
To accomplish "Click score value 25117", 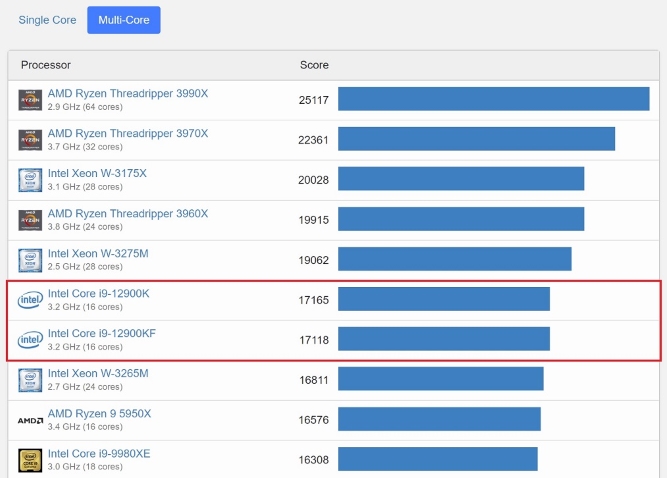I will point(314,100).
